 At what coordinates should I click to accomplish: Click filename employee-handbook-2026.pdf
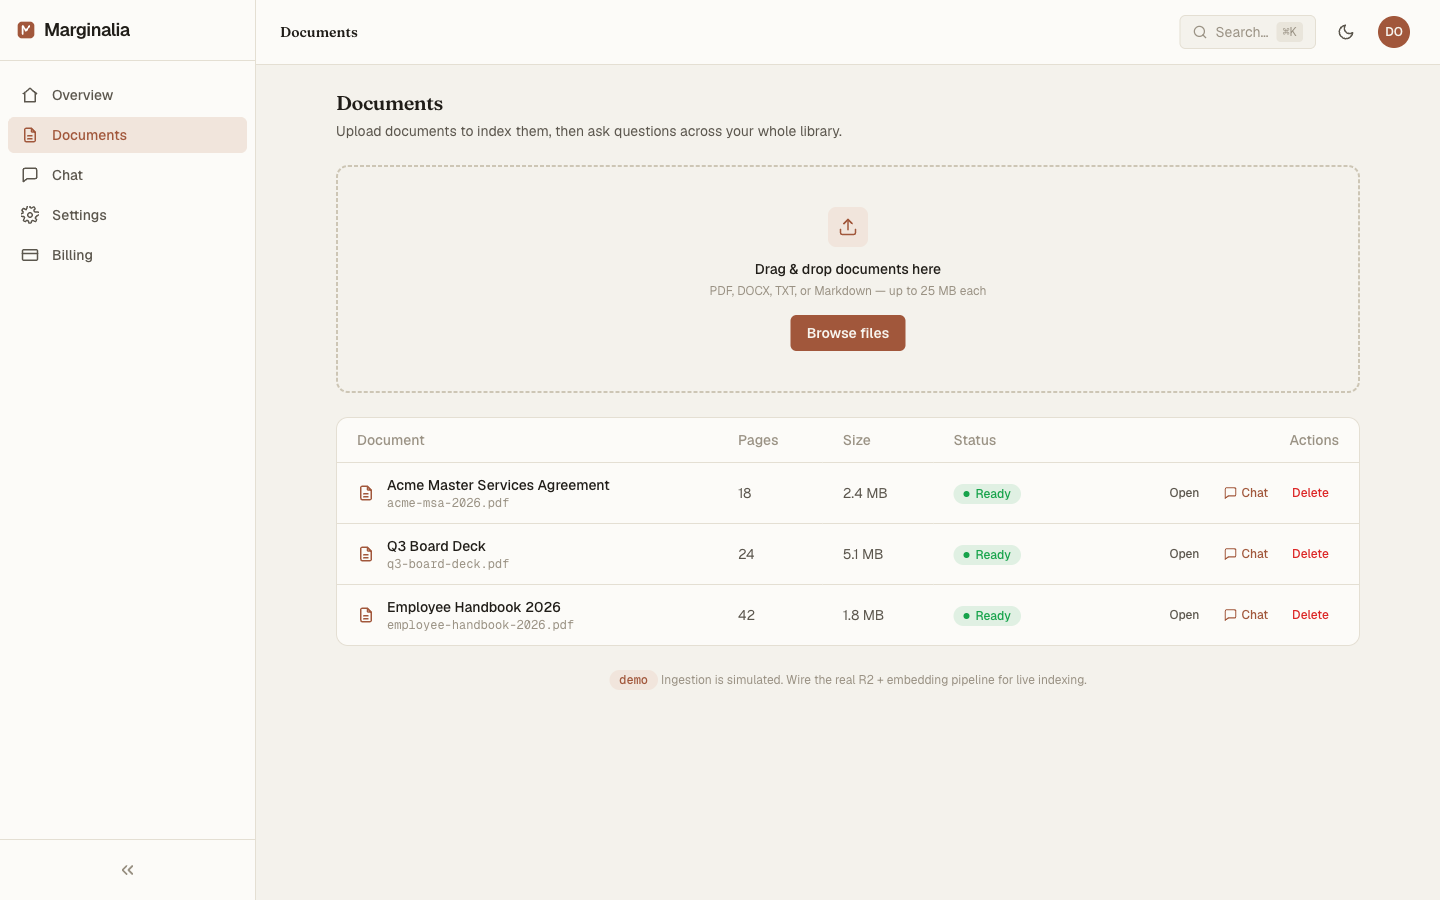coord(480,625)
